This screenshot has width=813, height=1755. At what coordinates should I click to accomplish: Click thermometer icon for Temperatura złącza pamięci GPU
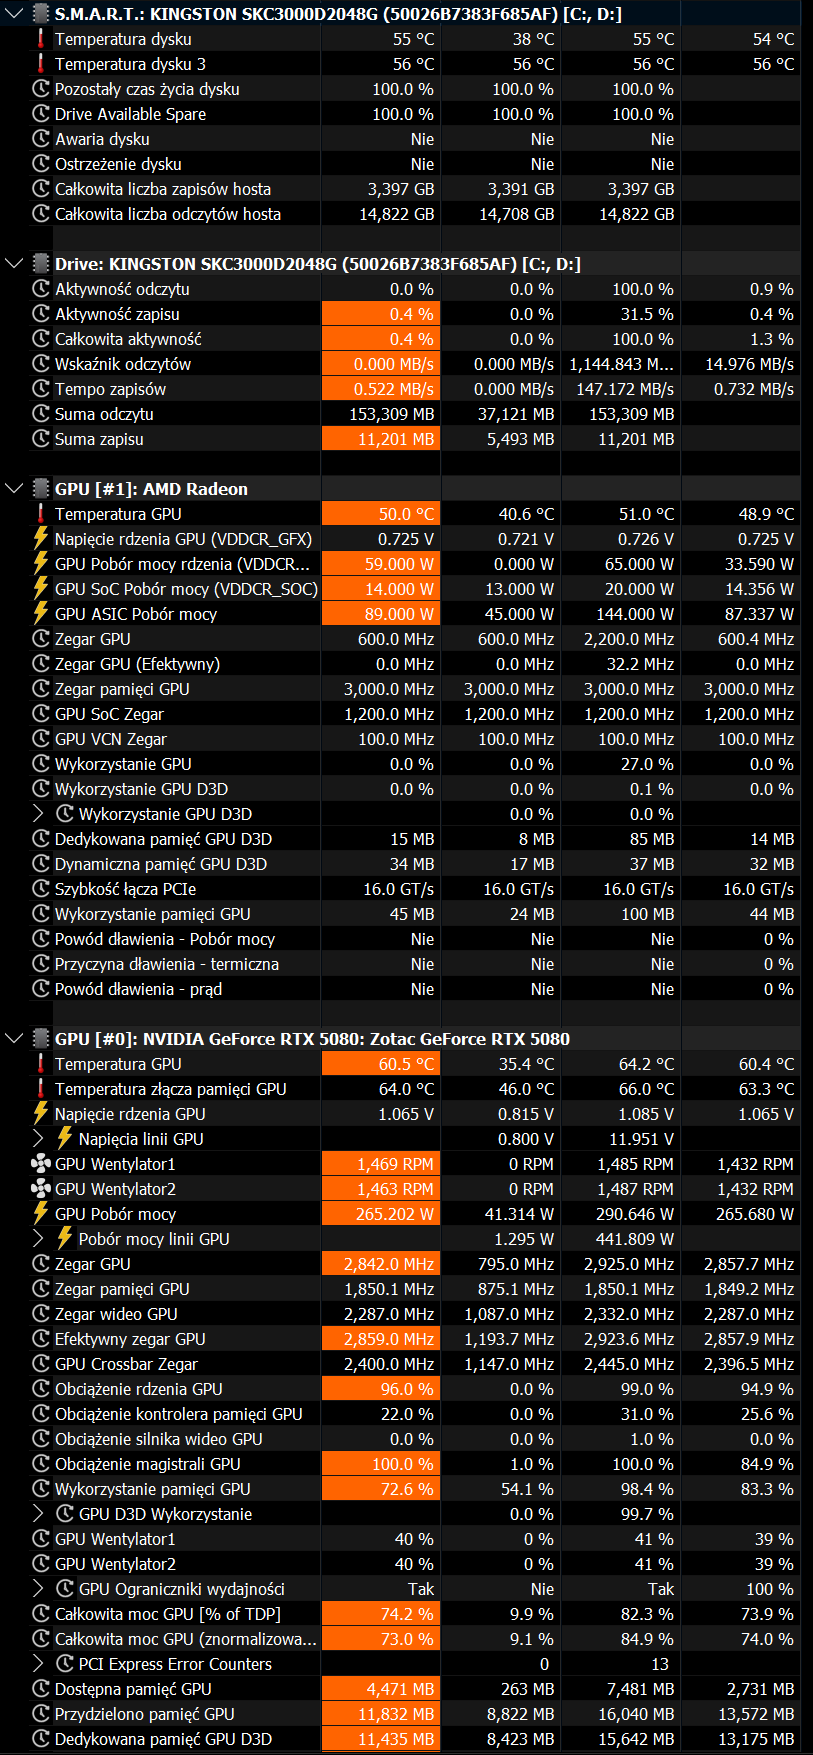41,1089
